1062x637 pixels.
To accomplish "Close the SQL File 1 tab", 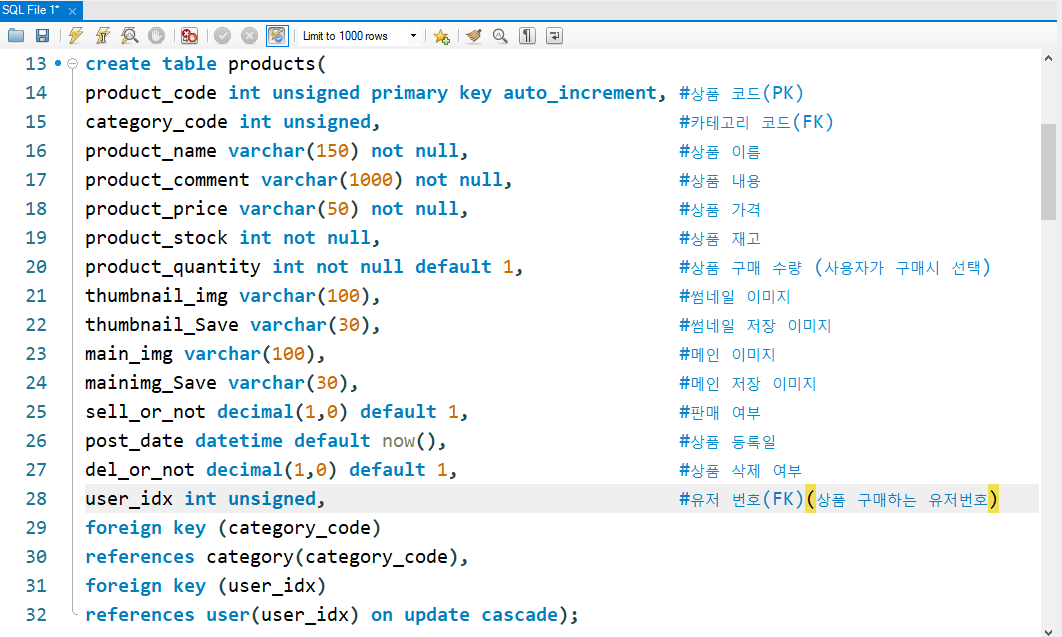I will point(72,12).
